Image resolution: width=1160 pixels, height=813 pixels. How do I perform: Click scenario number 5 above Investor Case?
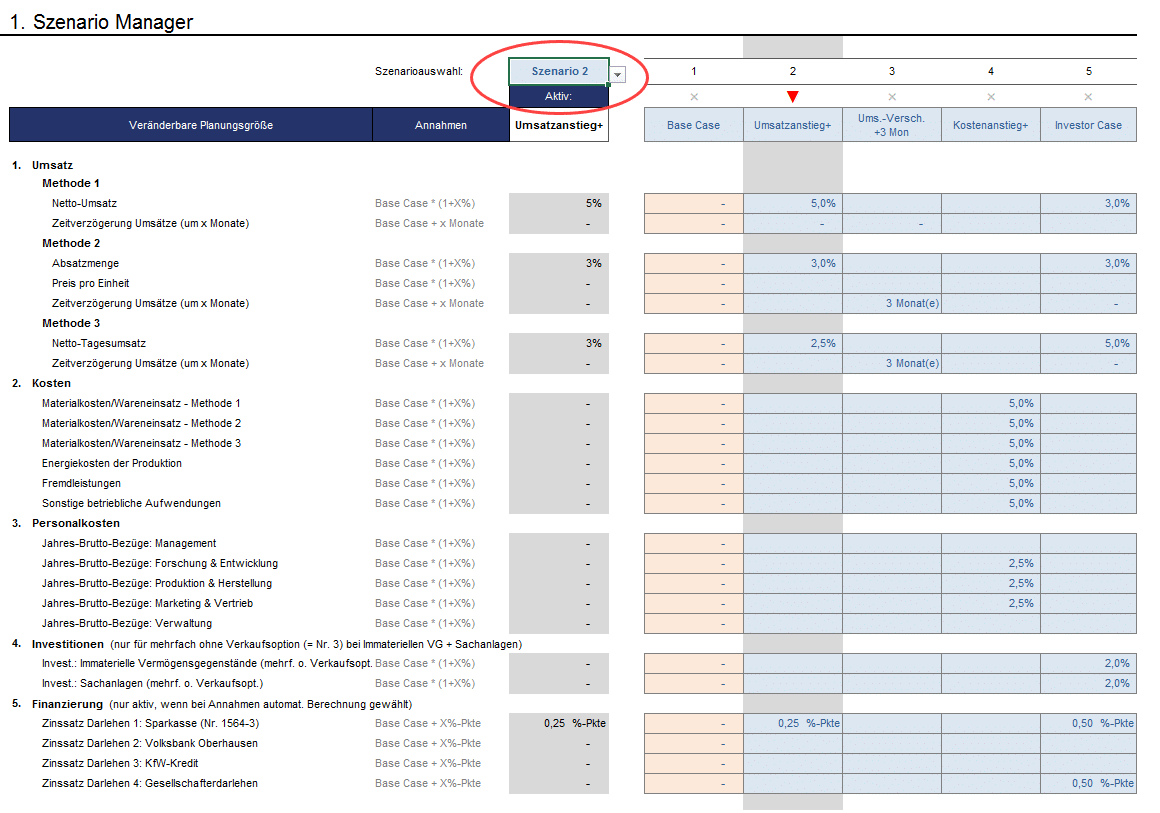(1088, 71)
